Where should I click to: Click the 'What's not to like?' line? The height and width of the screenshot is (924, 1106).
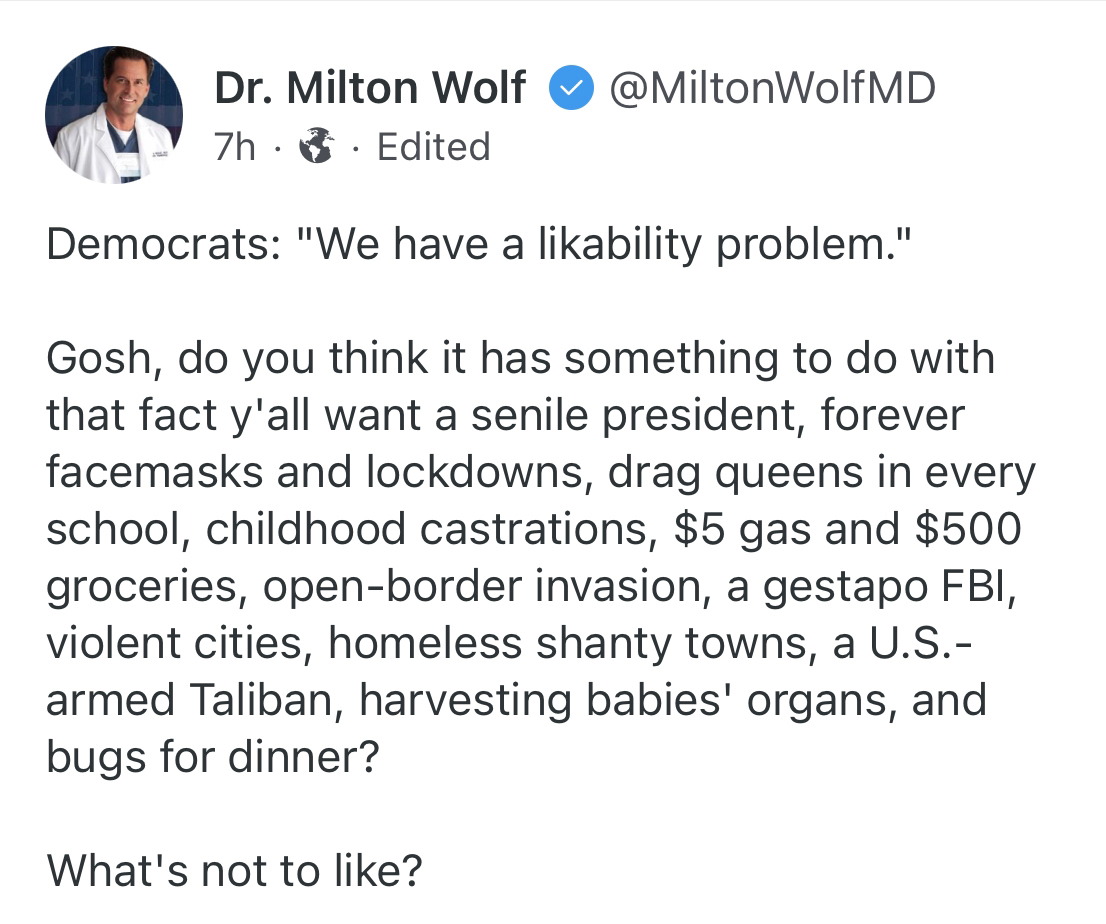[x=234, y=871]
